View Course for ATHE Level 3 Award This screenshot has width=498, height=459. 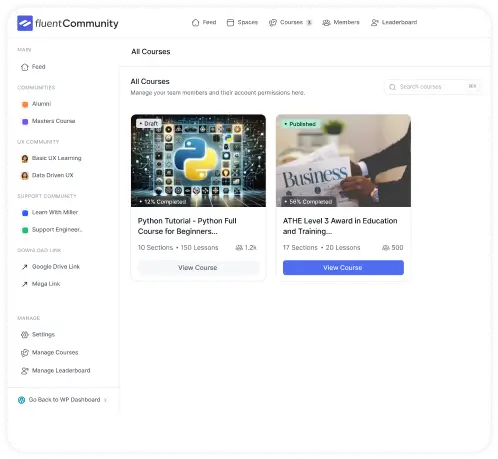pos(343,268)
